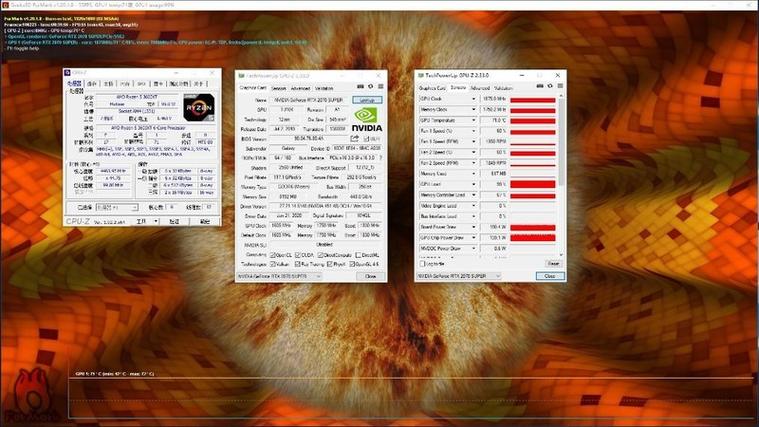Switch to Advanced tab in Sensors window
The width and height of the screenshot is (759, 427).
[x=480, y=87]
